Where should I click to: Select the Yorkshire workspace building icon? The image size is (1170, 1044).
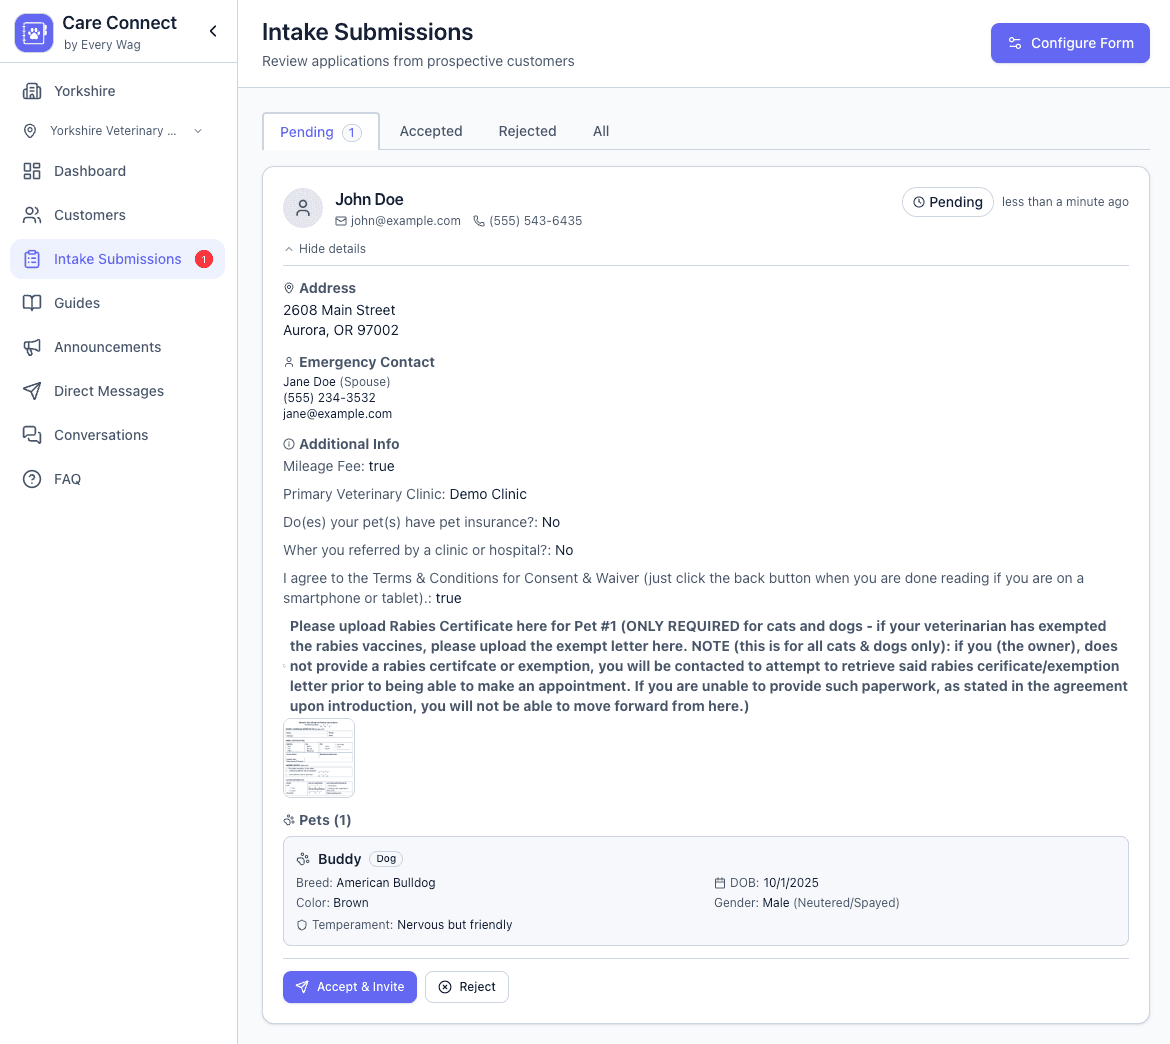pyautogui.click(x=30, y=91)
